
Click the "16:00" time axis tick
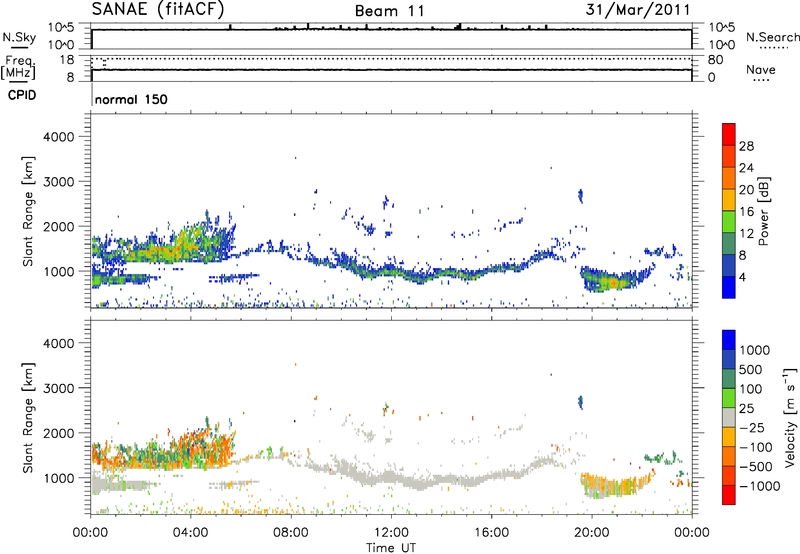pyautogui.click(x=491, y=533)
